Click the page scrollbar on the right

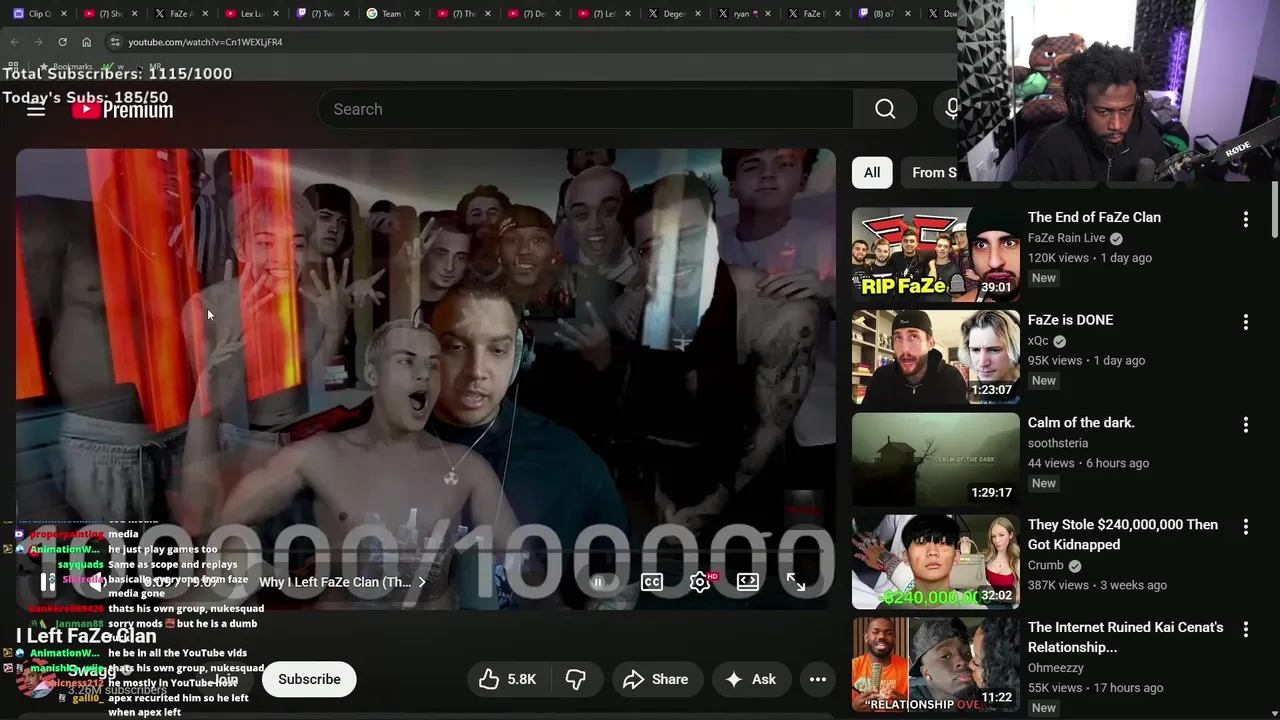coord(1274,210)
